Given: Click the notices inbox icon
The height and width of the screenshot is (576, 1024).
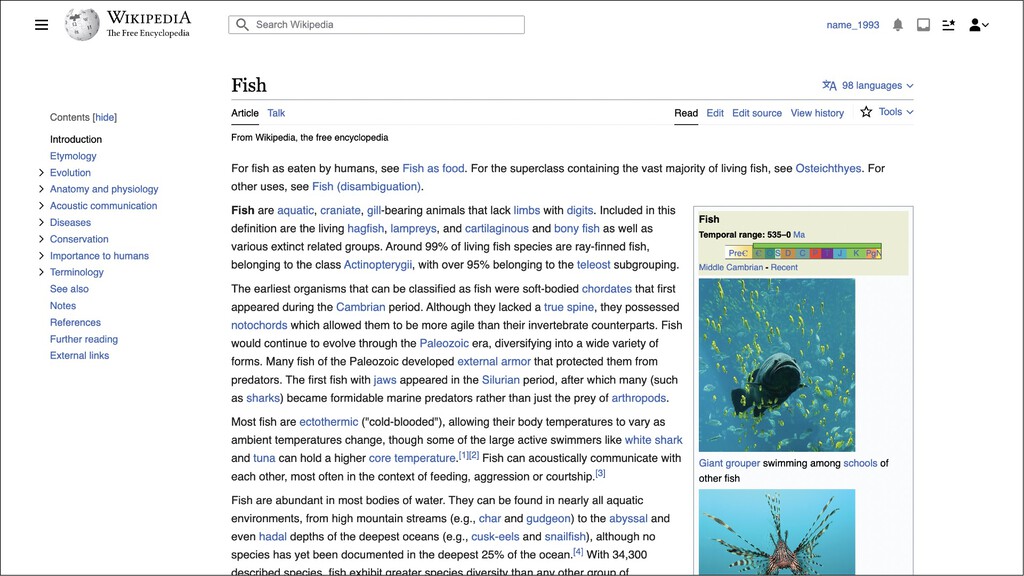Looking at the screenshot, I should (x=923, y=24).
